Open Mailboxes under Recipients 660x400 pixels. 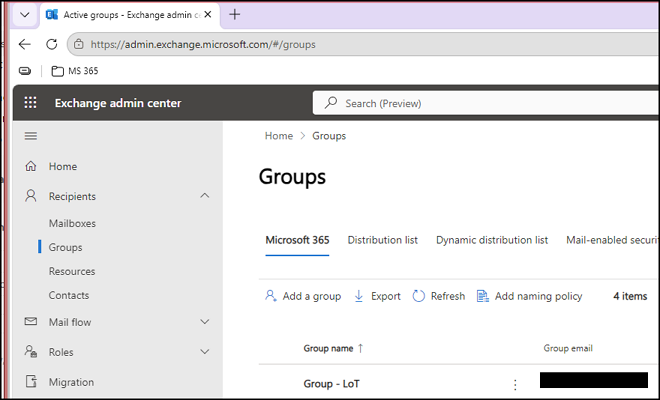(x=72, y=223)
